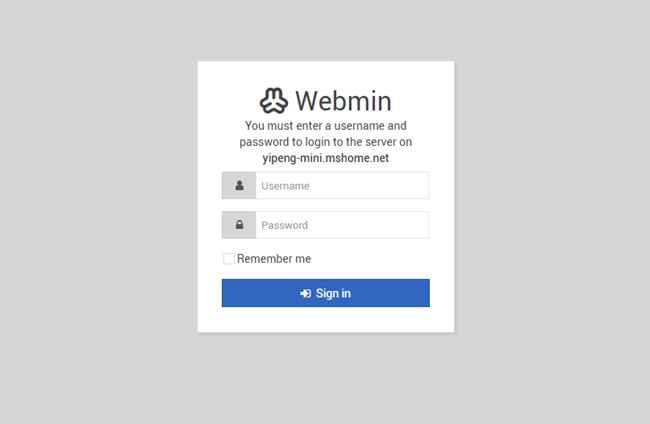
Task: Click empty white space below Sign in button
Action: coord(325,320)
